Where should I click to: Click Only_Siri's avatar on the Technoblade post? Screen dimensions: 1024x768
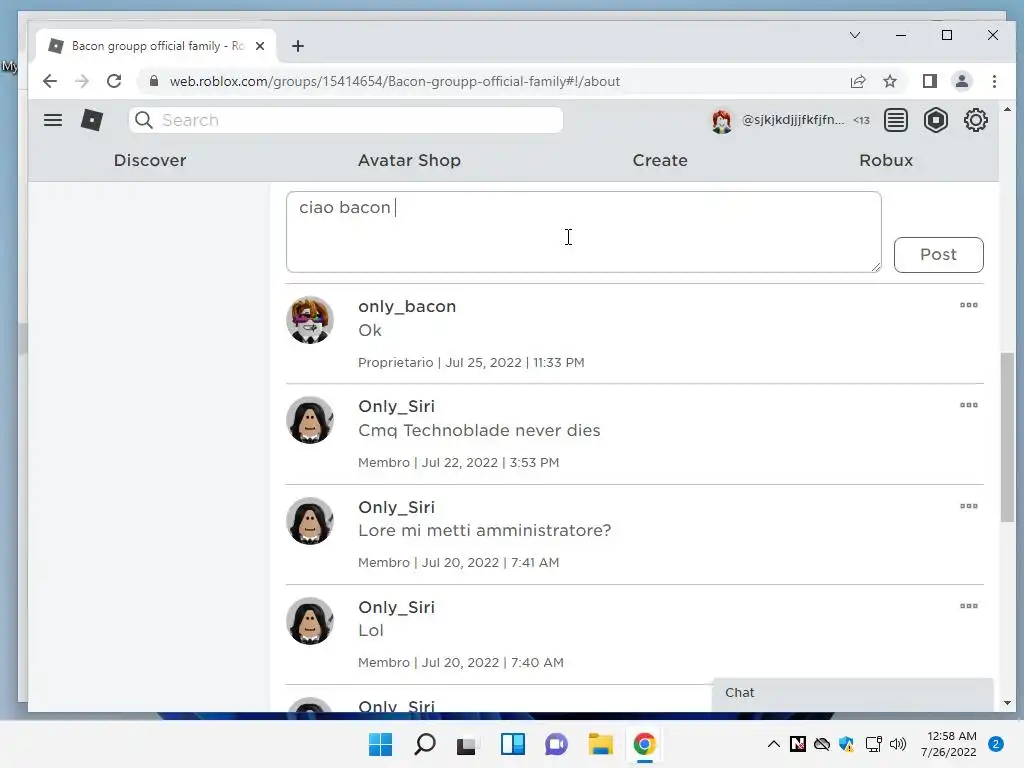click(310, 420)
